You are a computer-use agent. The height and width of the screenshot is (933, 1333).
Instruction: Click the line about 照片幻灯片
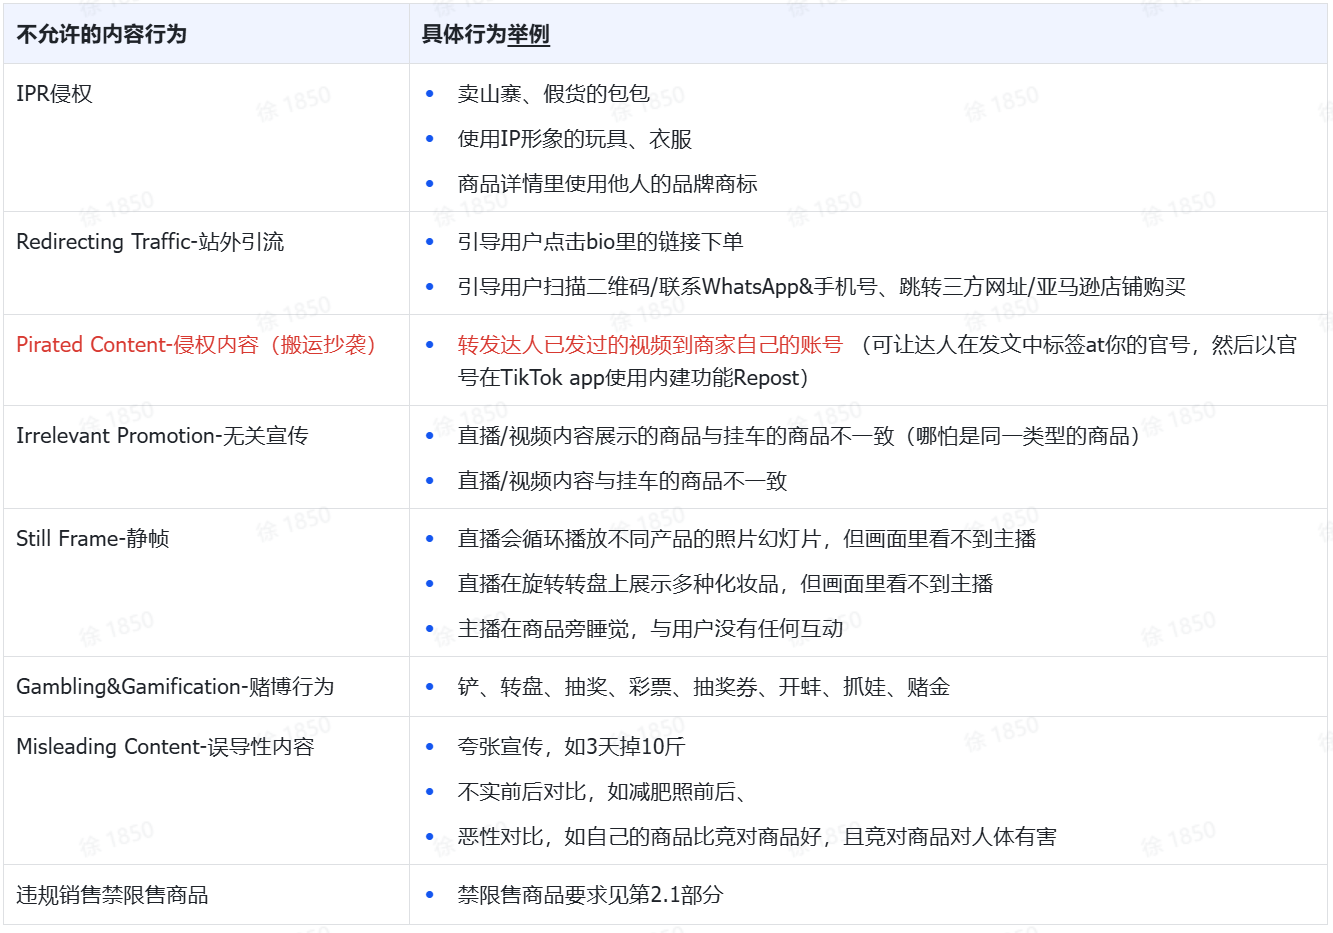(x=747, y=539)
